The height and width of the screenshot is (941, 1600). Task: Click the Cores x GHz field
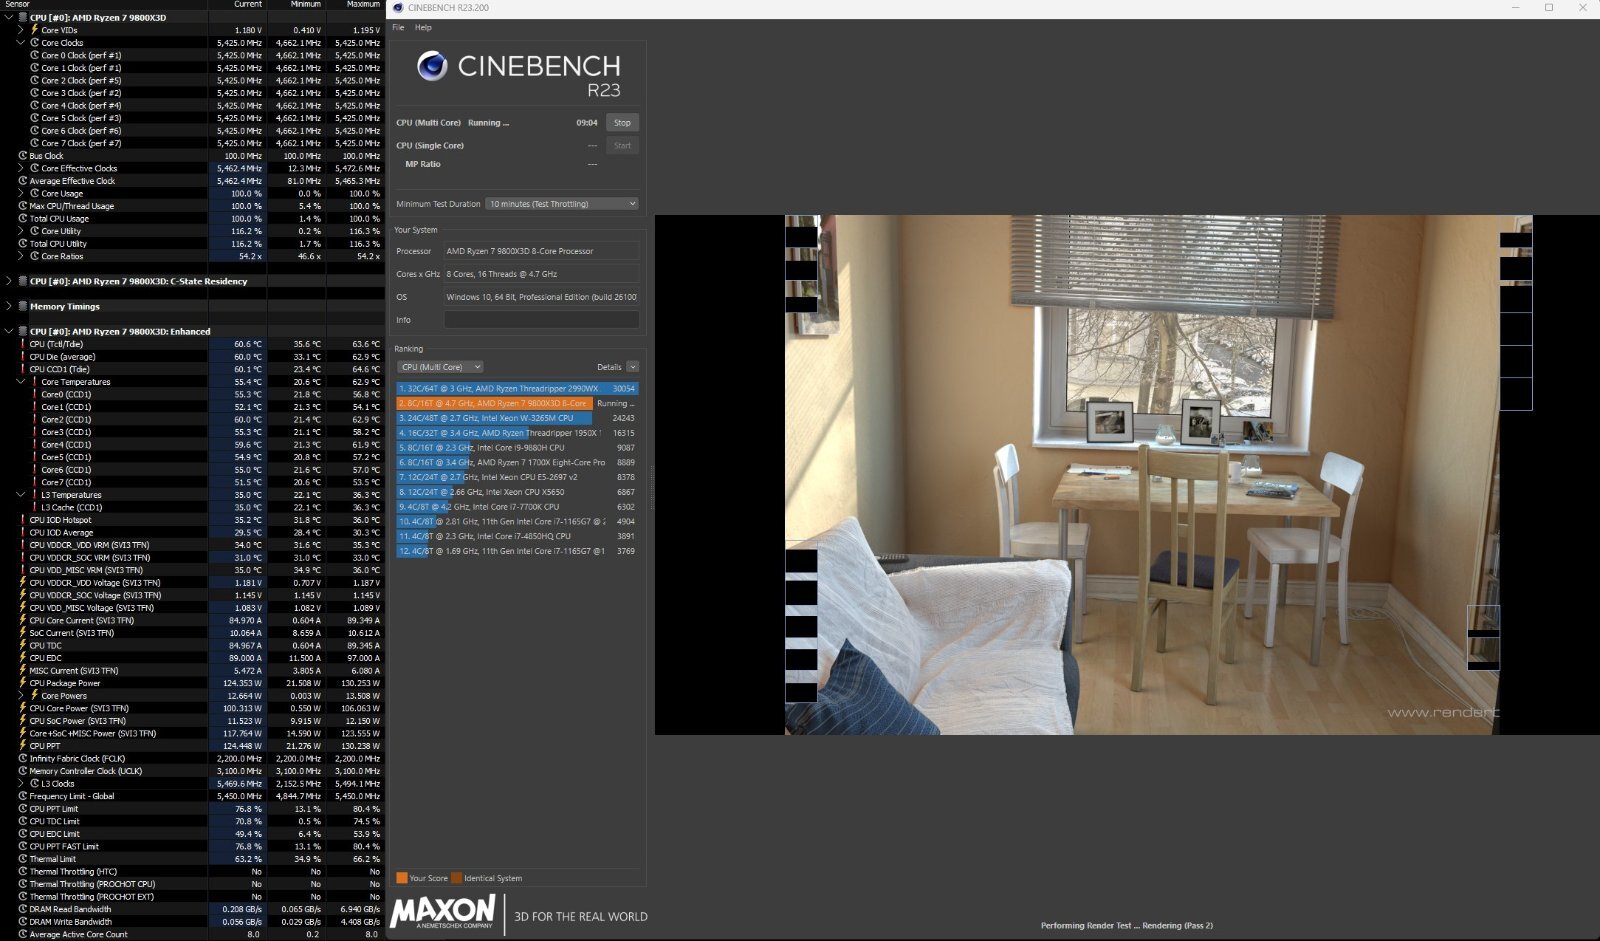point(541,274)
